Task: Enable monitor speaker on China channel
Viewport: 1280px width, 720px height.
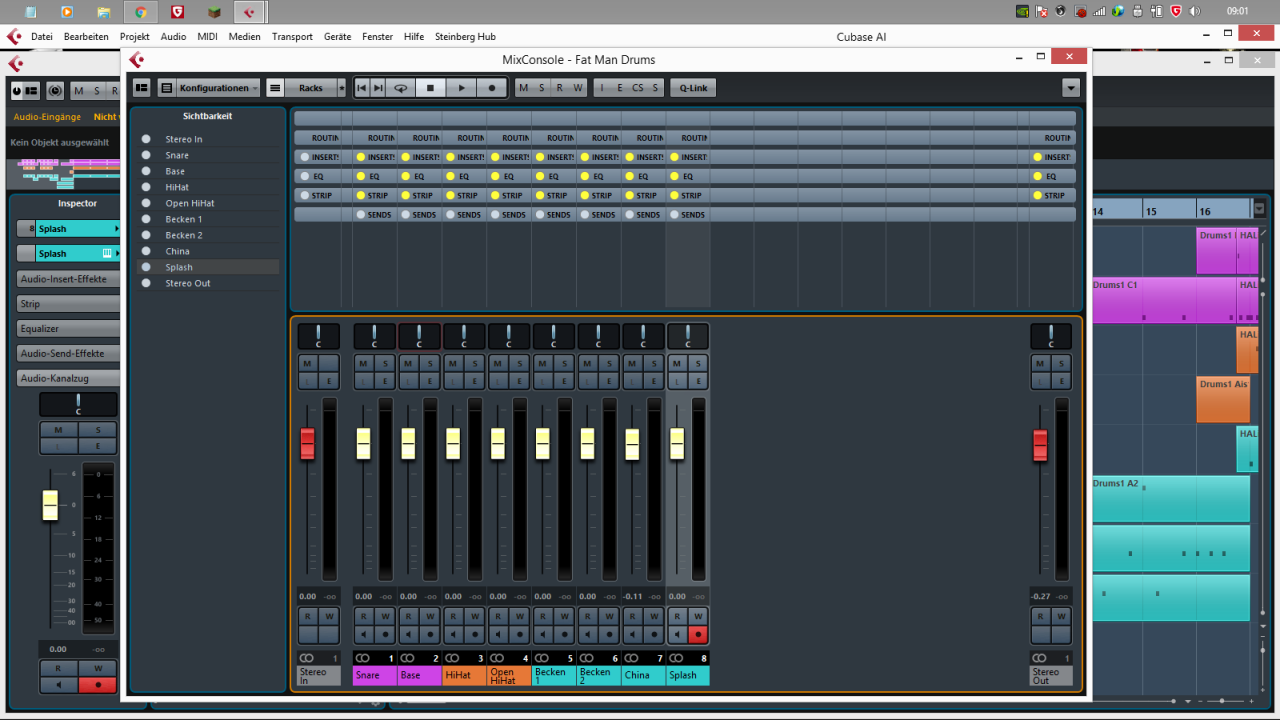Action: click(632, 634)
